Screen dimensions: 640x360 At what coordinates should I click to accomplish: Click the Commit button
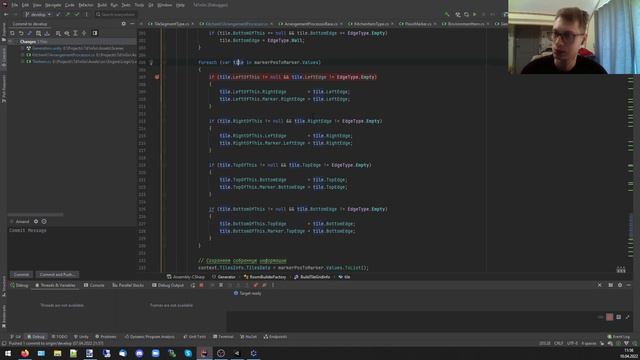21,275
